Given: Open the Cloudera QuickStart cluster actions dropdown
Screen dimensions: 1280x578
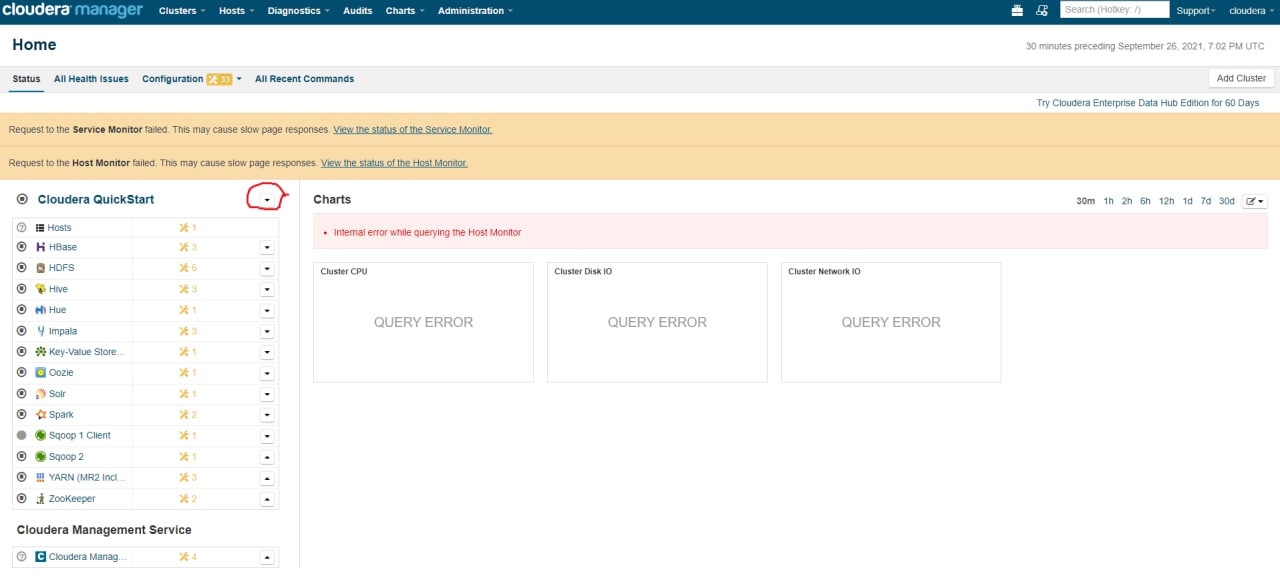Looking at the screenshot, I should click(266, 200).
